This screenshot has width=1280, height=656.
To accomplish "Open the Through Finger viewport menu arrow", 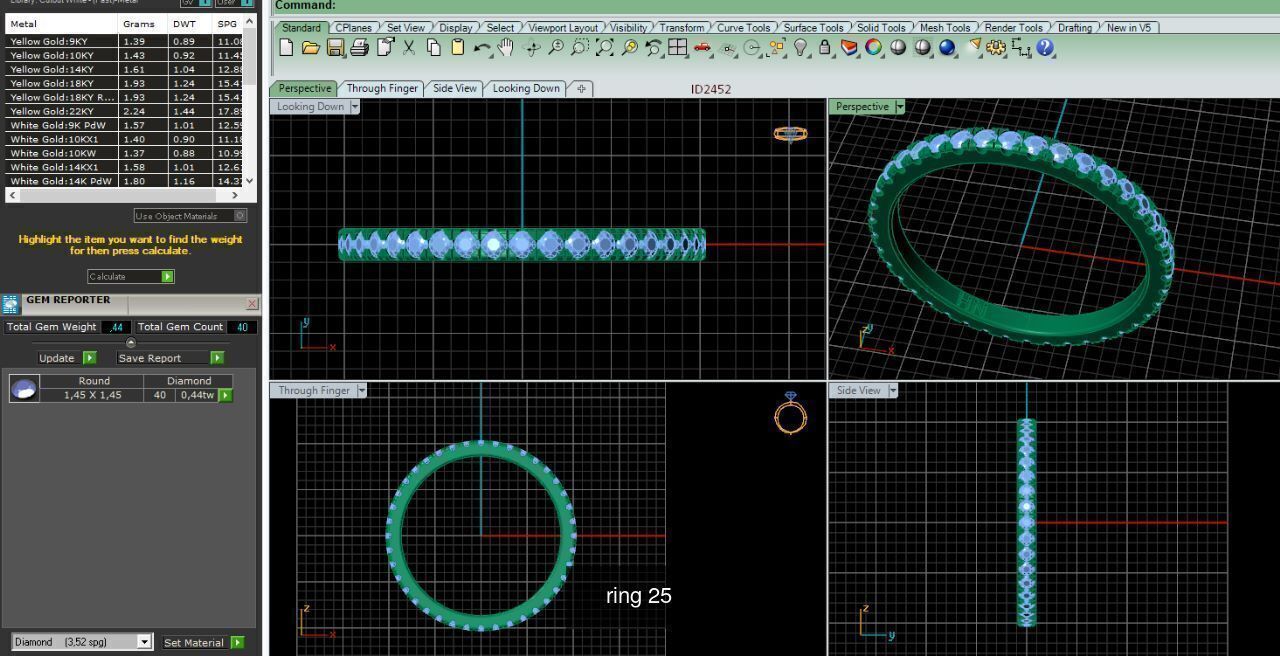I will 361,391.
